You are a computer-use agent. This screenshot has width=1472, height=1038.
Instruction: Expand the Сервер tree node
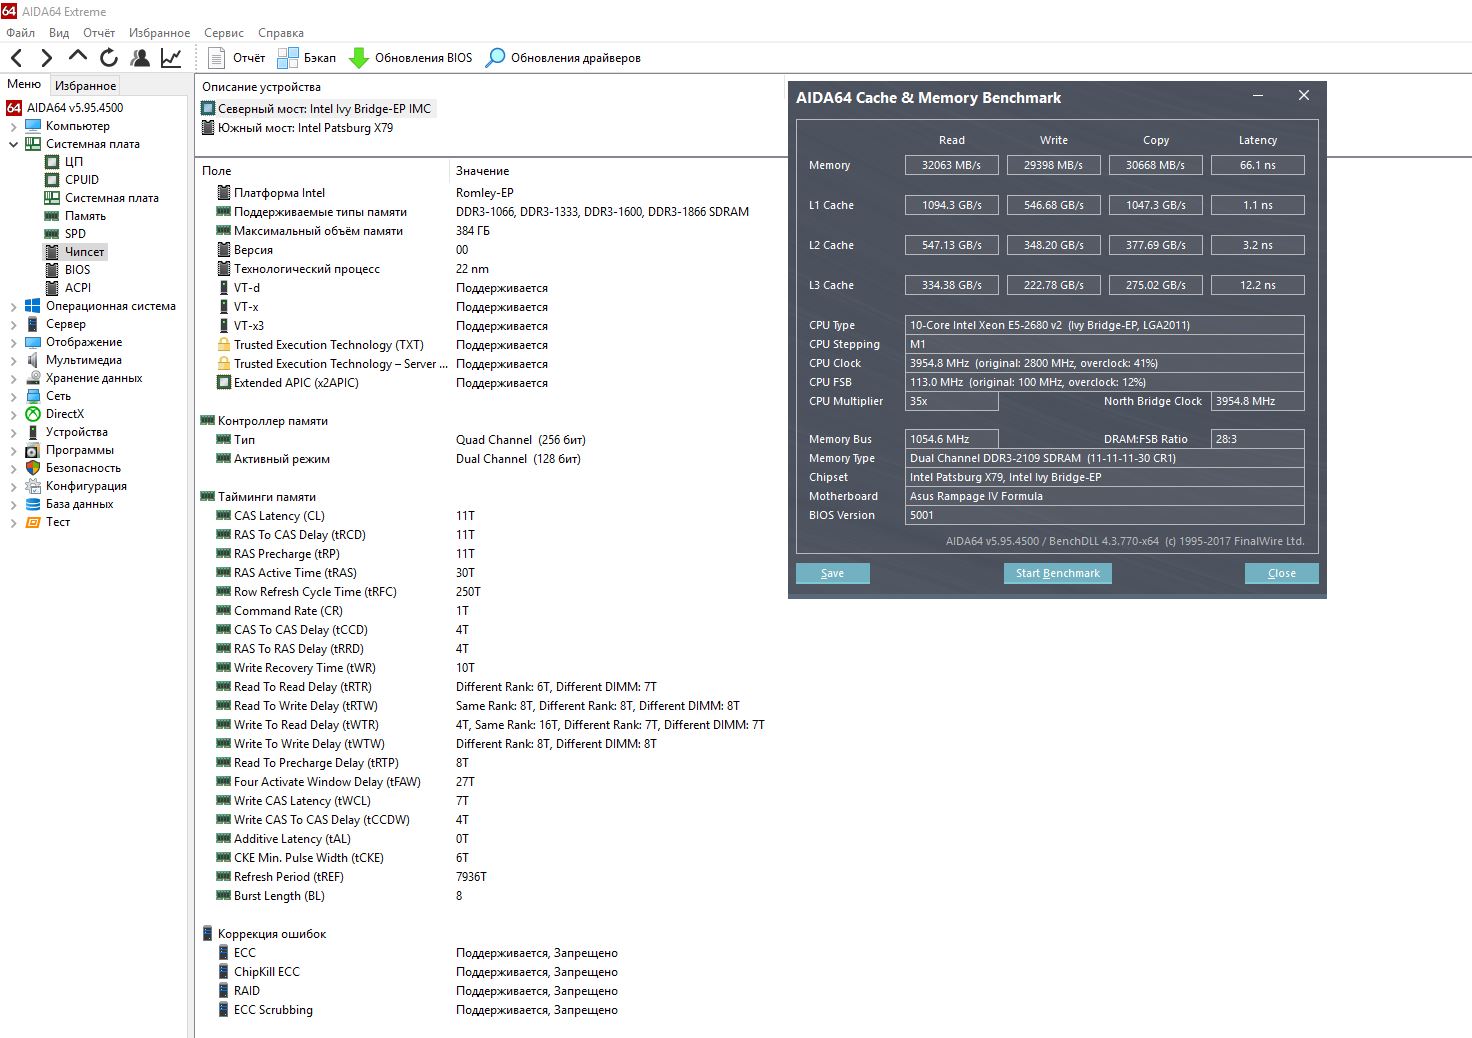[x=13, y=324]
